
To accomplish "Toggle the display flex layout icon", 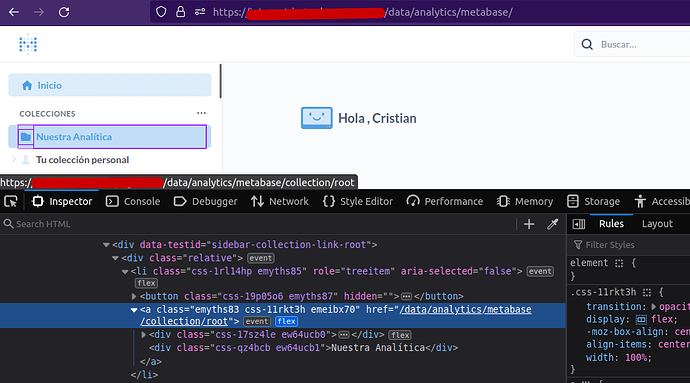I will click(x=641, y=319).
